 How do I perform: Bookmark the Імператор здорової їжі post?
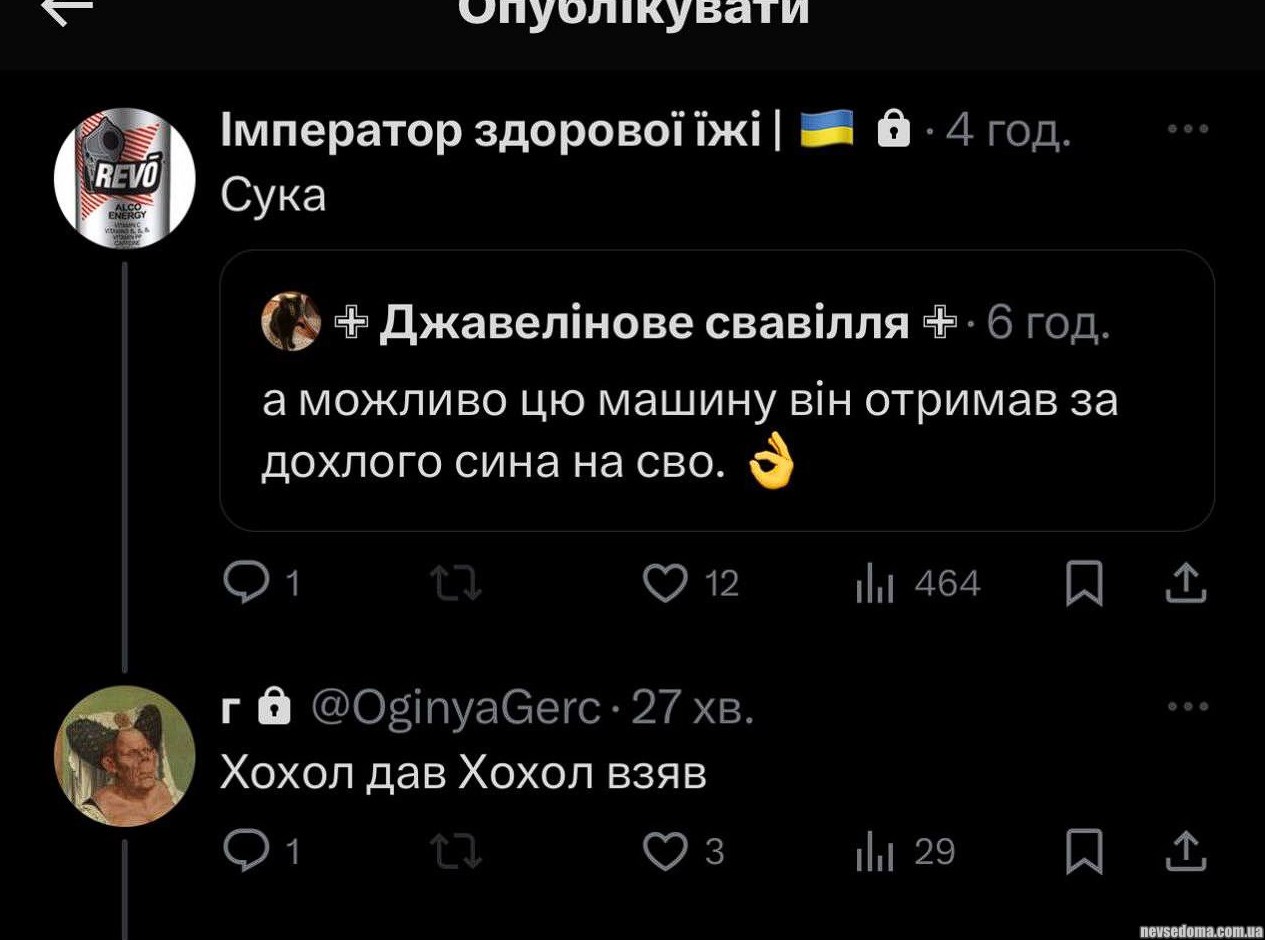pyautogui.click(x=1084, y=584)
